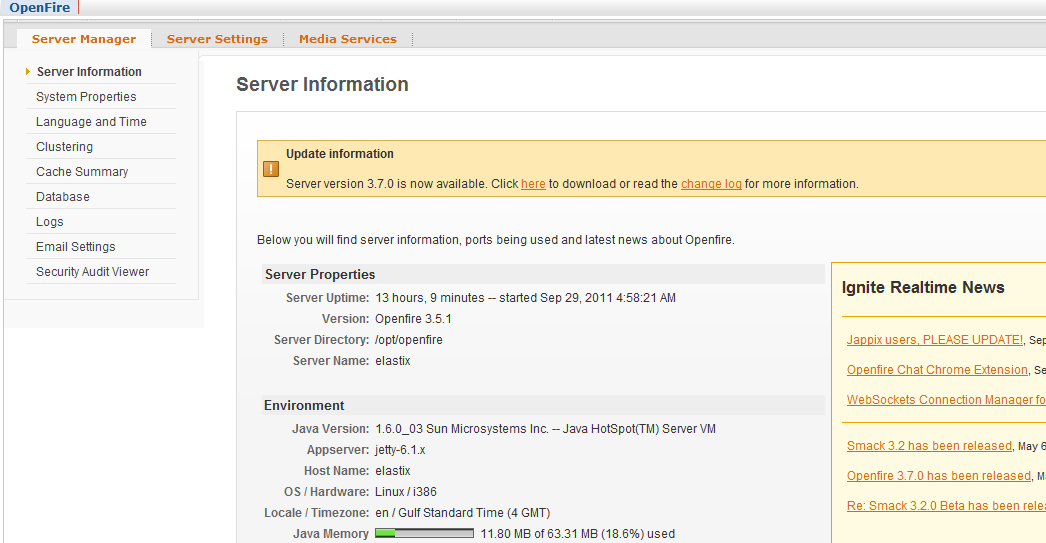Go to Clustering page
This screenshot has width=1046, height=543.
tap(65, 147)
